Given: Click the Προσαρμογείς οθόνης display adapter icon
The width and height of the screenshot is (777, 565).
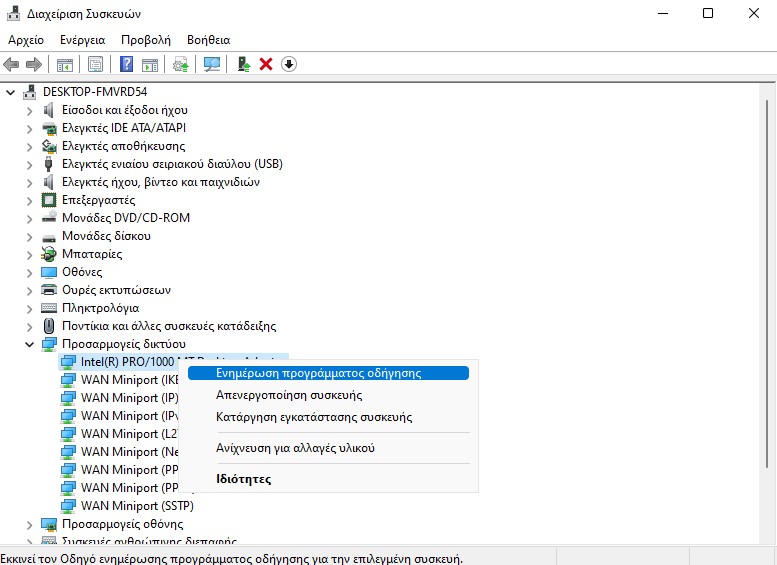Looking at the screenshot, I should [49, 524].
